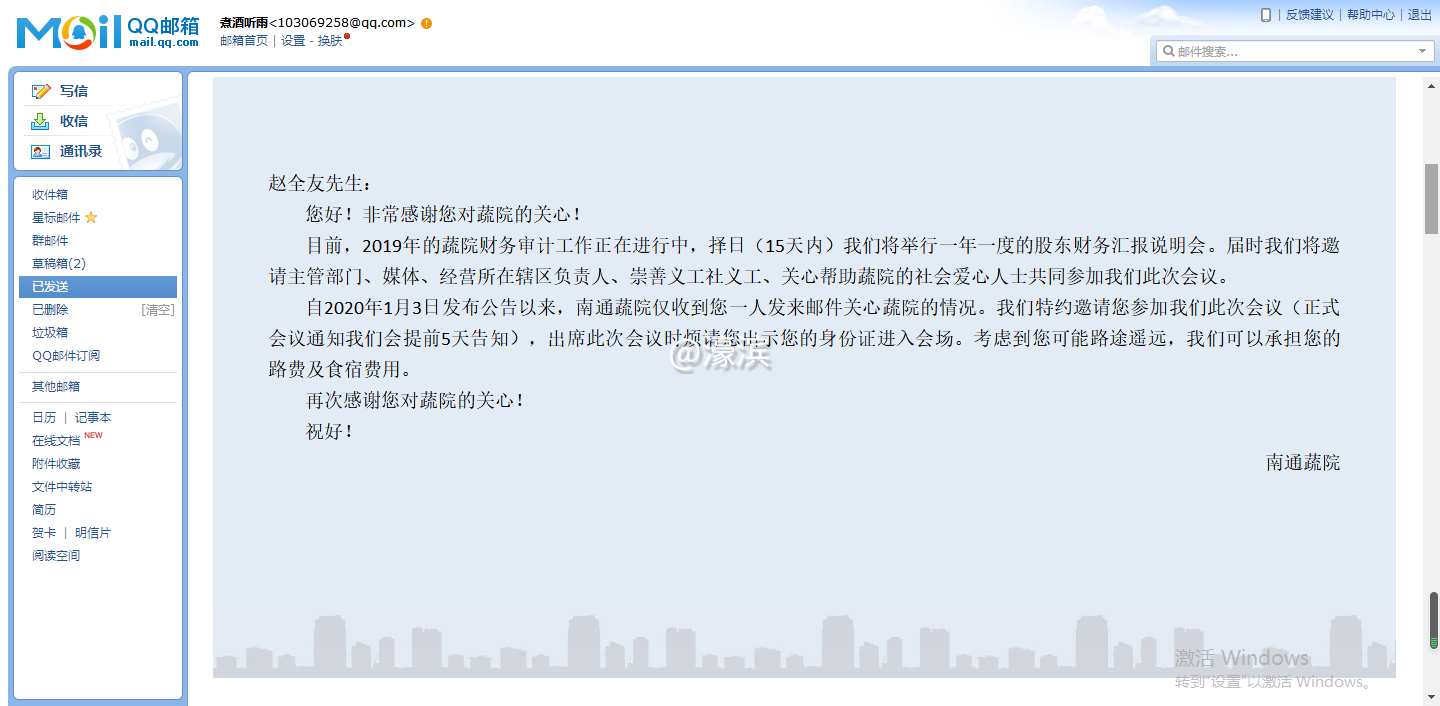Click 换肤 to change the mail skin

point(331,40)
